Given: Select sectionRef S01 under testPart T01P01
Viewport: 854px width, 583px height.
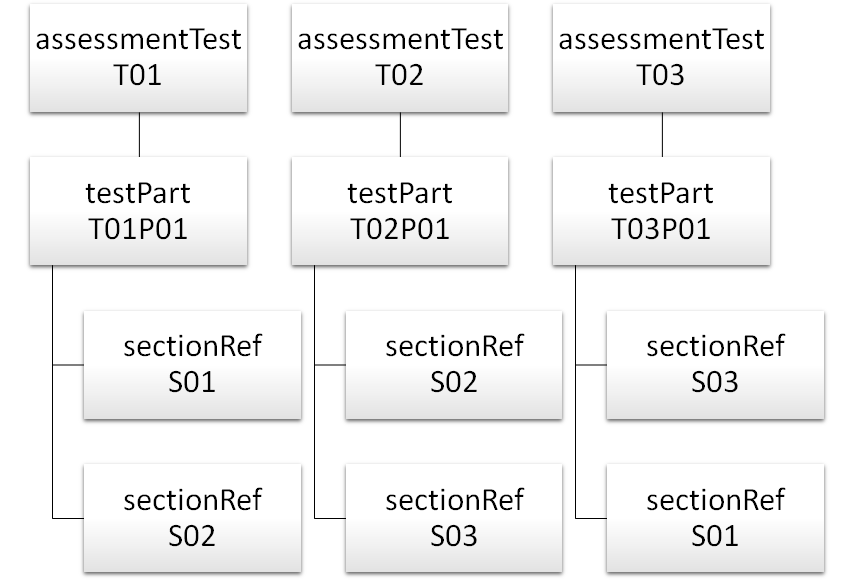Looking at the screenshot, I should (192, 364).
